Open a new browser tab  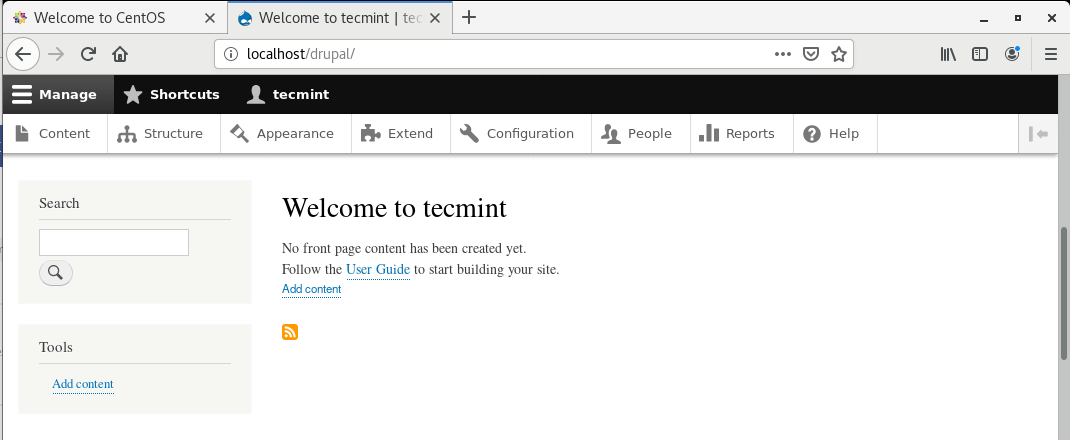pyautogui.click(x=468, y=18)
